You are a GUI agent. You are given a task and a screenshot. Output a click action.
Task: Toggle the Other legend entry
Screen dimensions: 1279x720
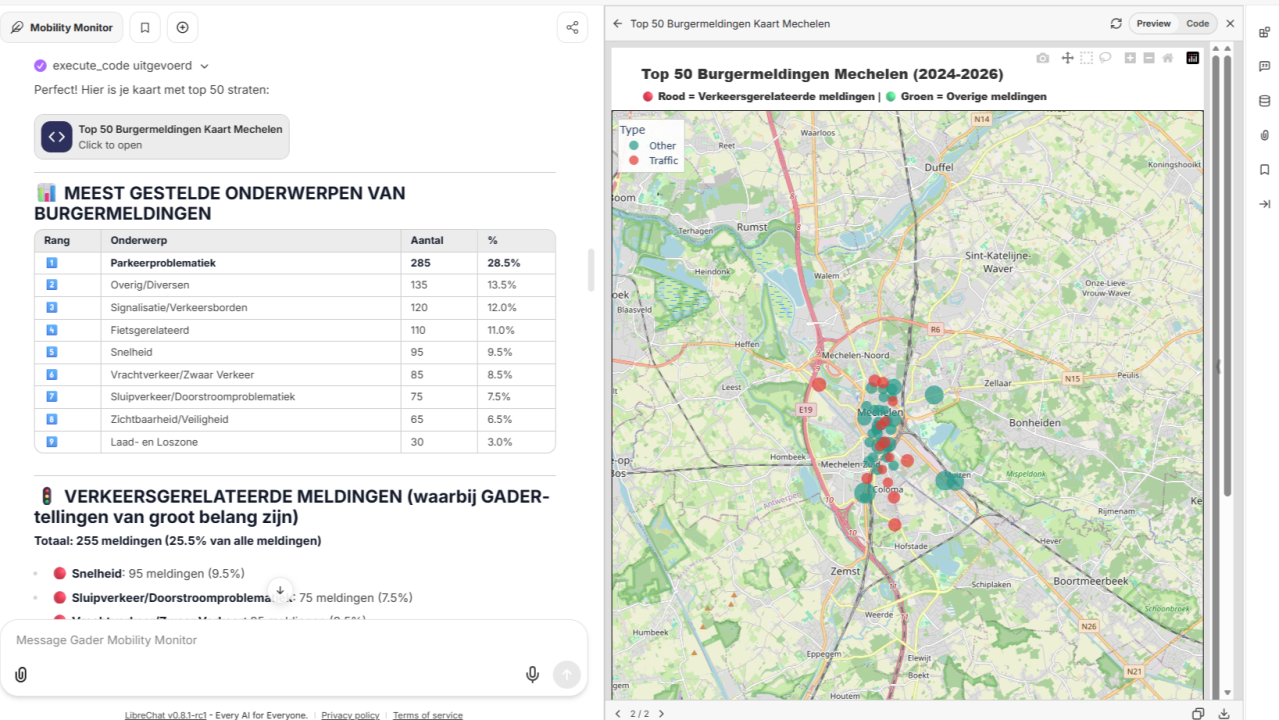pyautogui.click(x=652, y=146)
